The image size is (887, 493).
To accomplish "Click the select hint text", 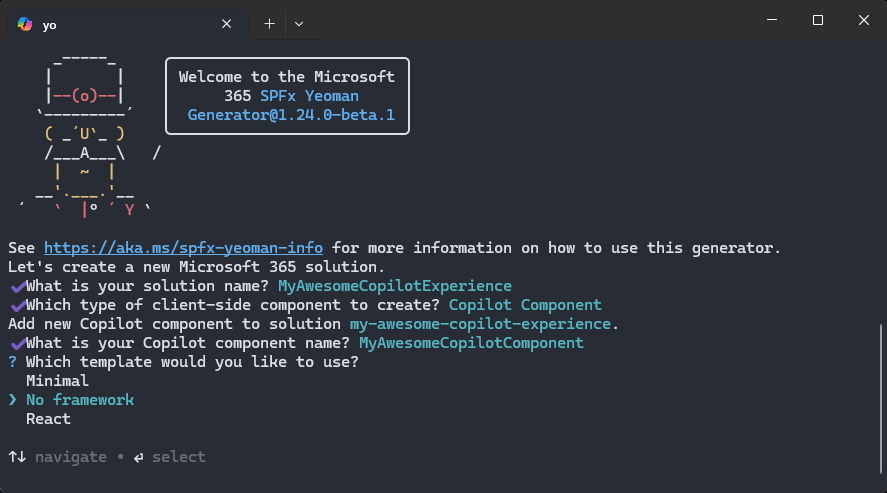I will pyautogui.click(x=179, y=457).
